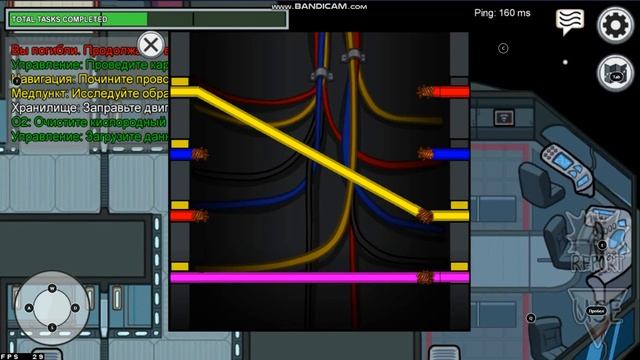The width and height of the screenshot is (640, 360).
Task: Click the 'Управление: Загрузите' task line
Action: 89,136
